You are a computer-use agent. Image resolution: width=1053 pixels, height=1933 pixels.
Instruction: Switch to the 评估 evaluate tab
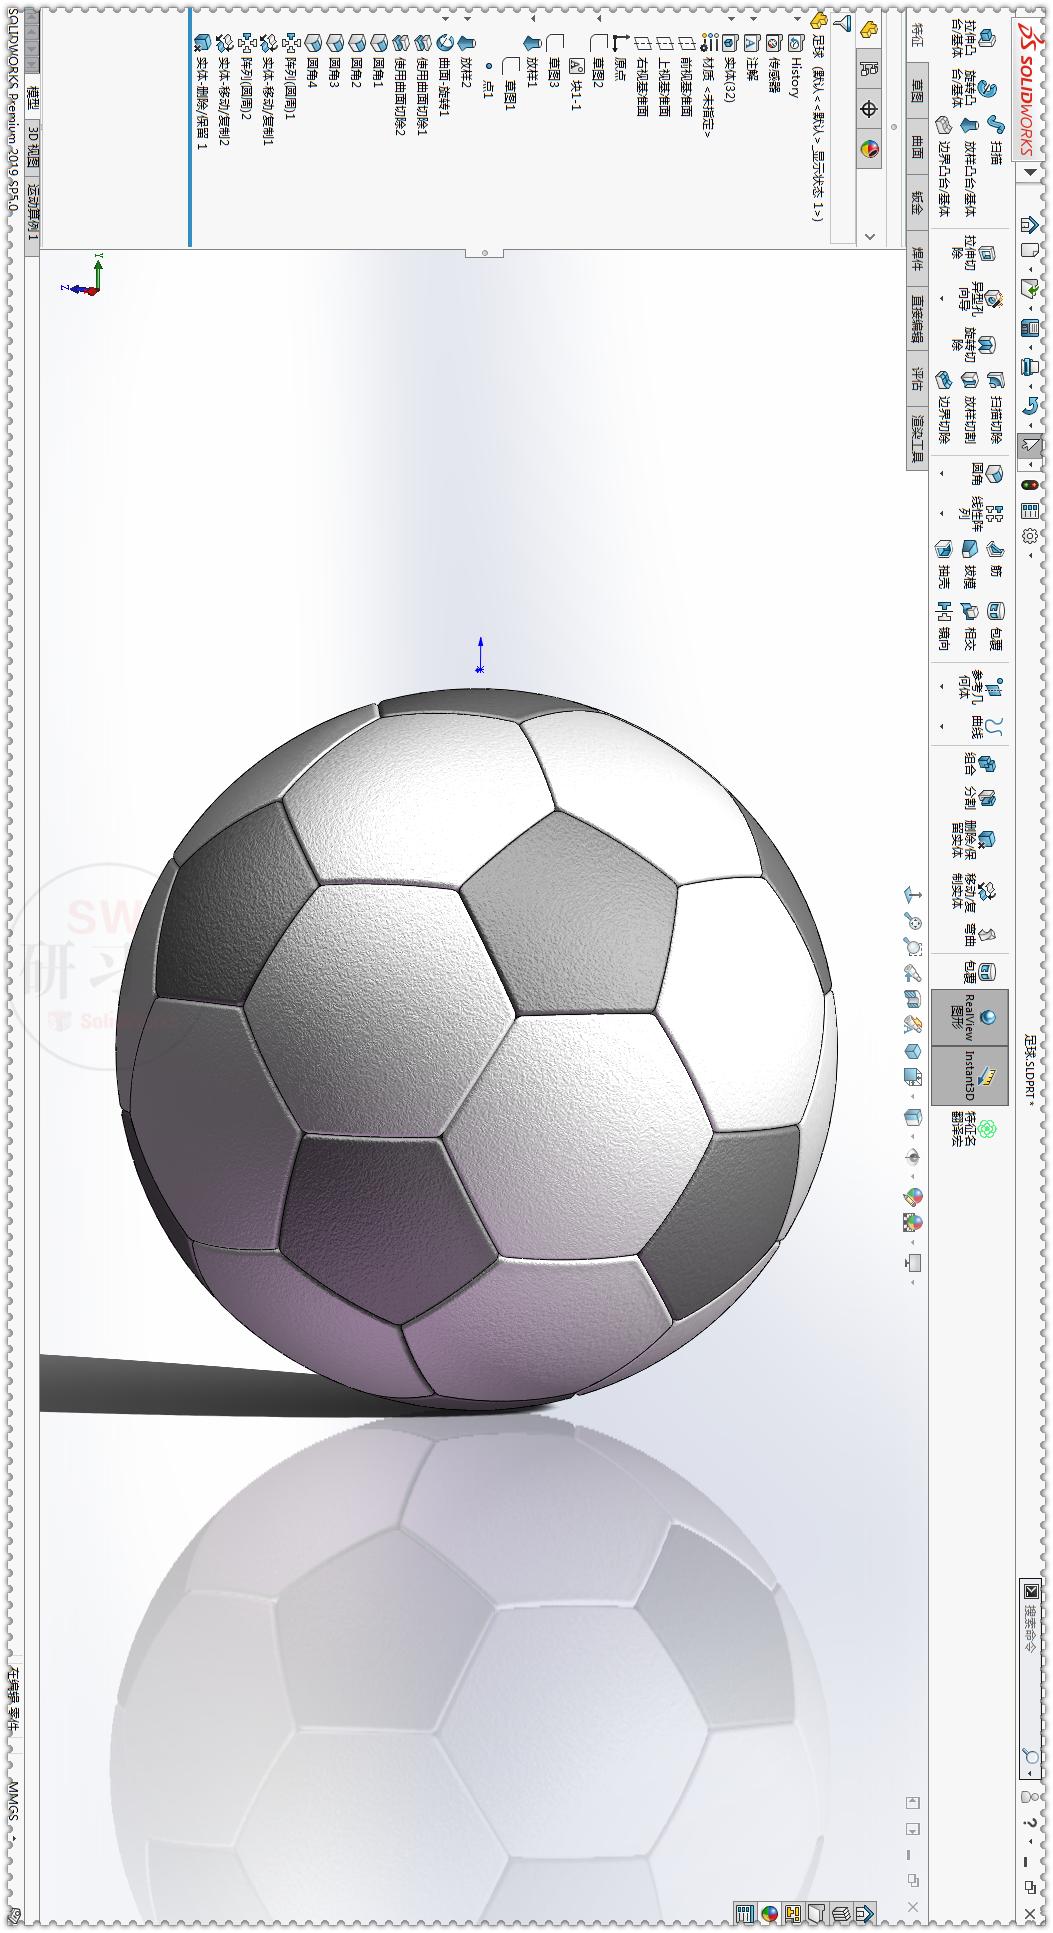(917, 378)
